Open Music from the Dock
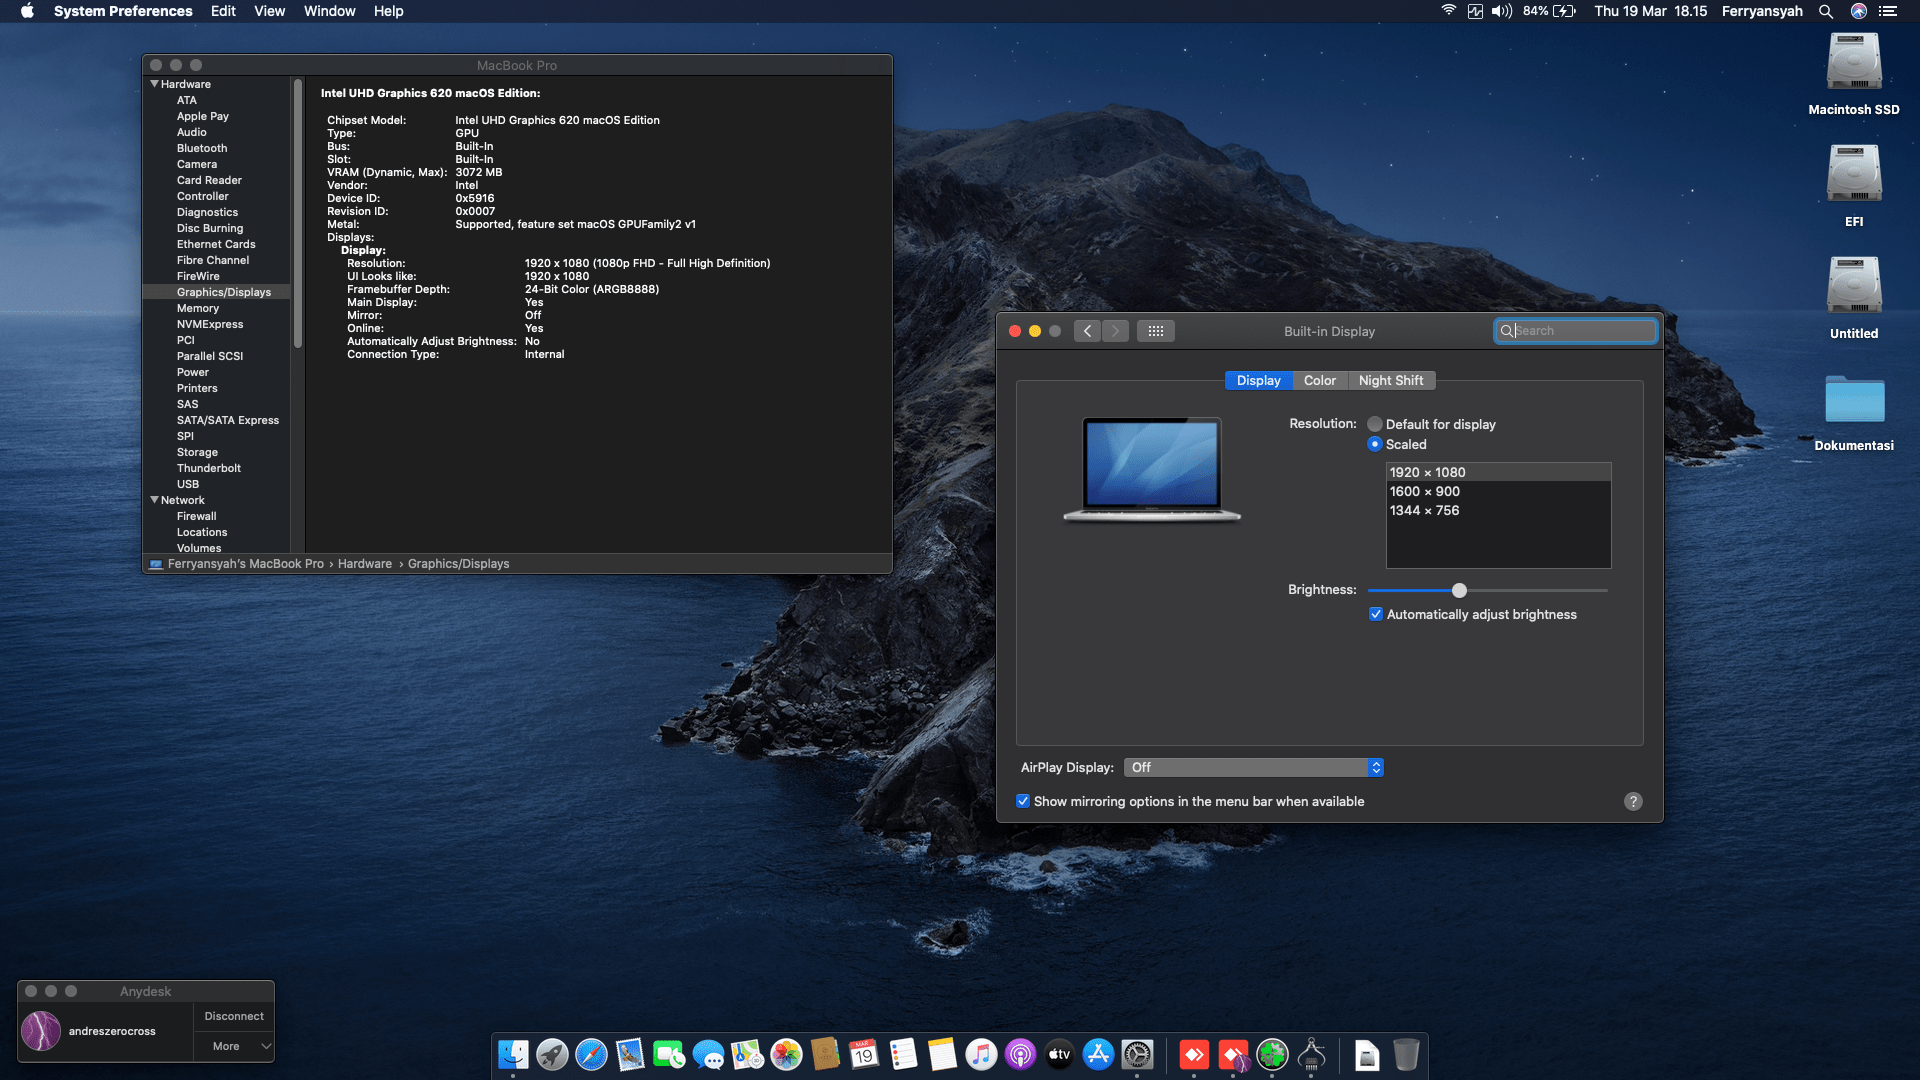The height and width of the screenshot is (1080, 1920). click(981, 1054)
